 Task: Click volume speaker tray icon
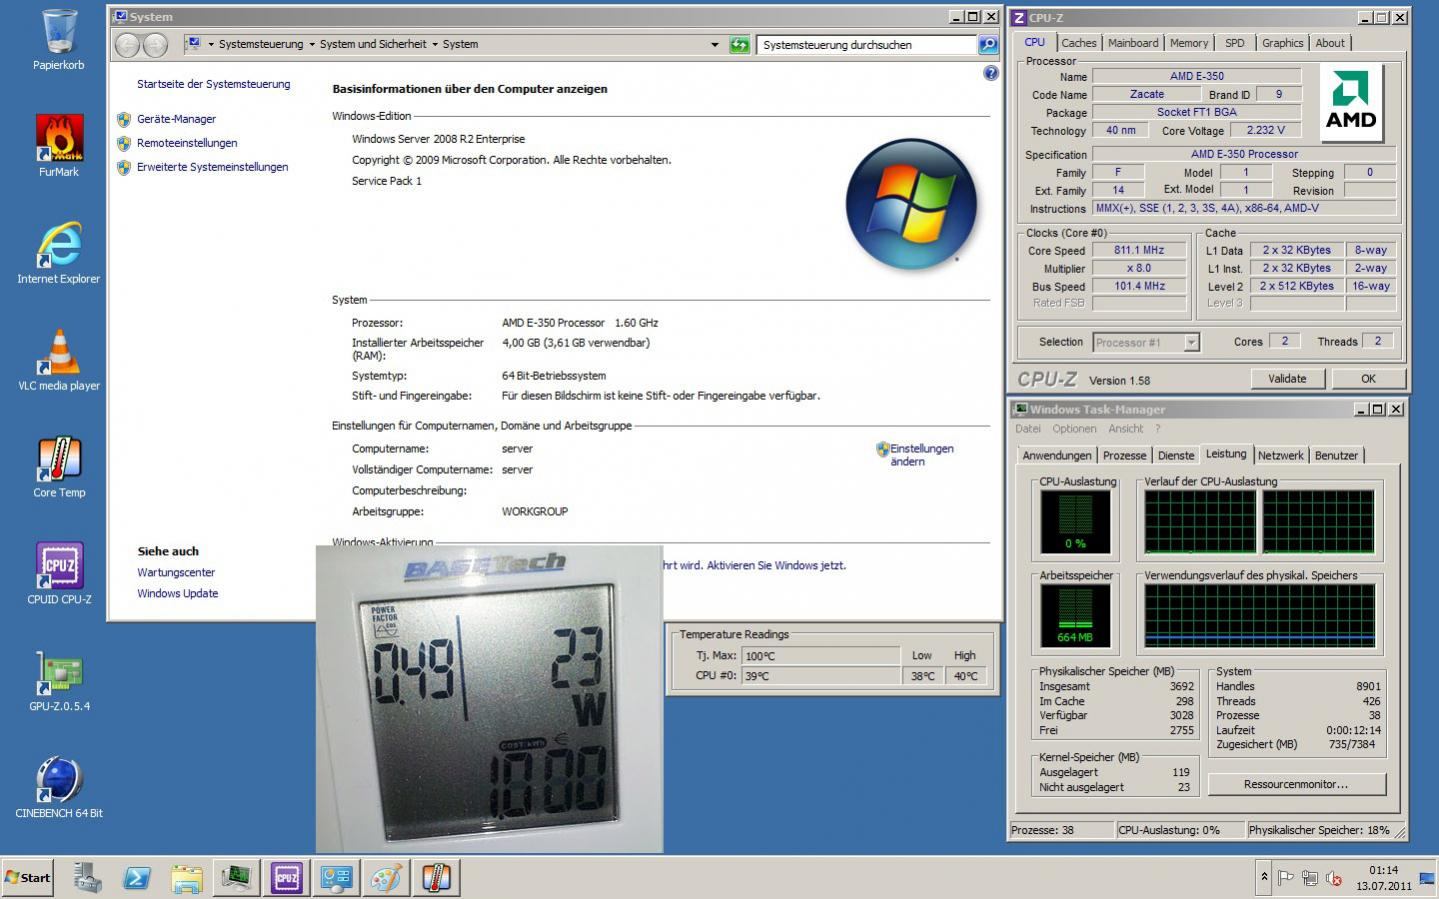(x=1334, y=878)
